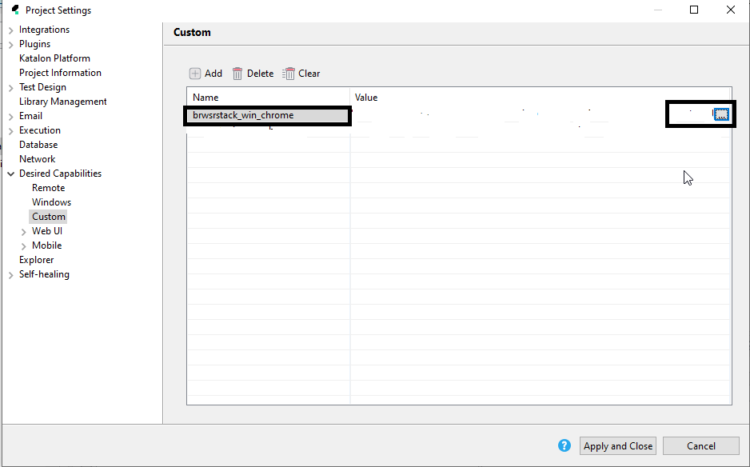Viewport: 750px width, 467px height.
Task: Expand the Self-healing node
Action: (x=11, y=275)
